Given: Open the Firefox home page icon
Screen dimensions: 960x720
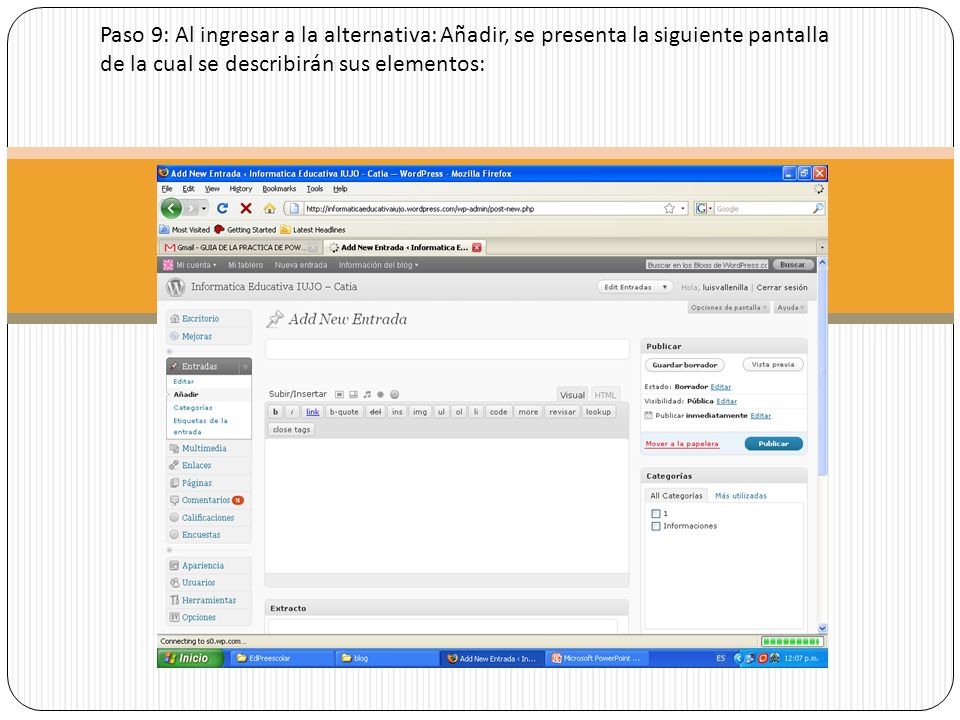Looking at the screenshot, I should (x=269, y=208).
